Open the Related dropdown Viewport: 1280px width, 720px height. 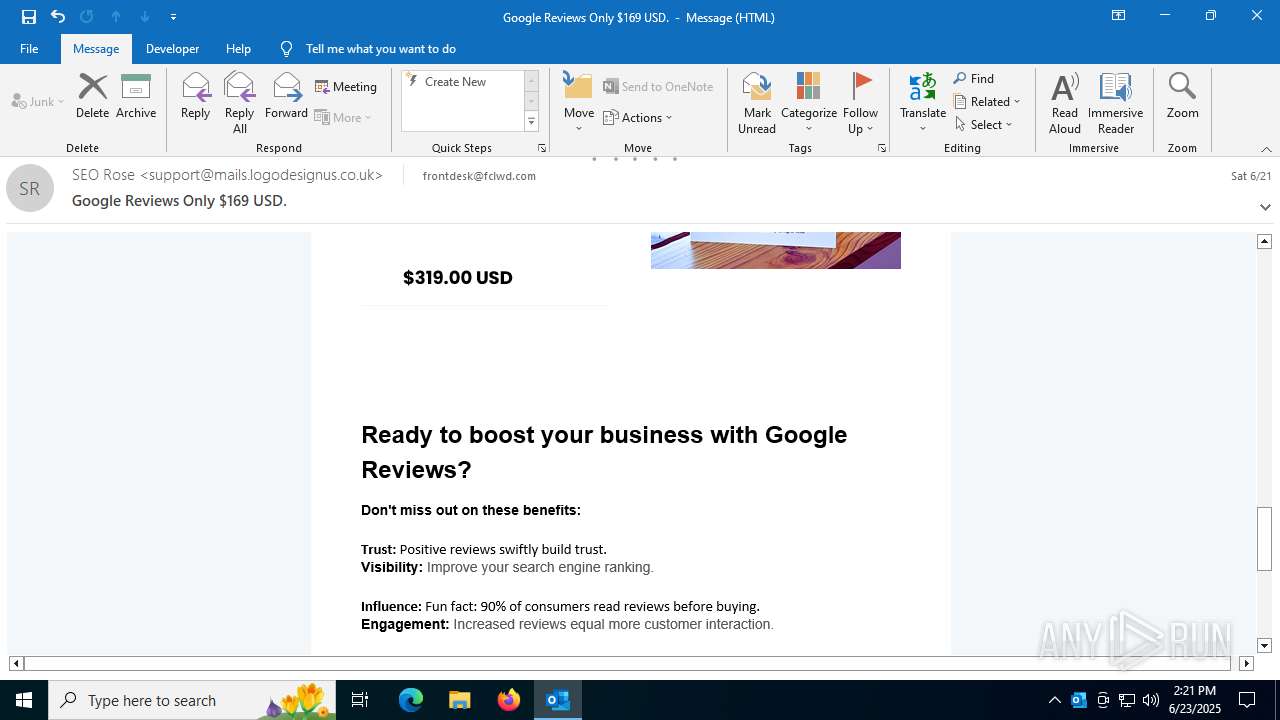(987, 102)
